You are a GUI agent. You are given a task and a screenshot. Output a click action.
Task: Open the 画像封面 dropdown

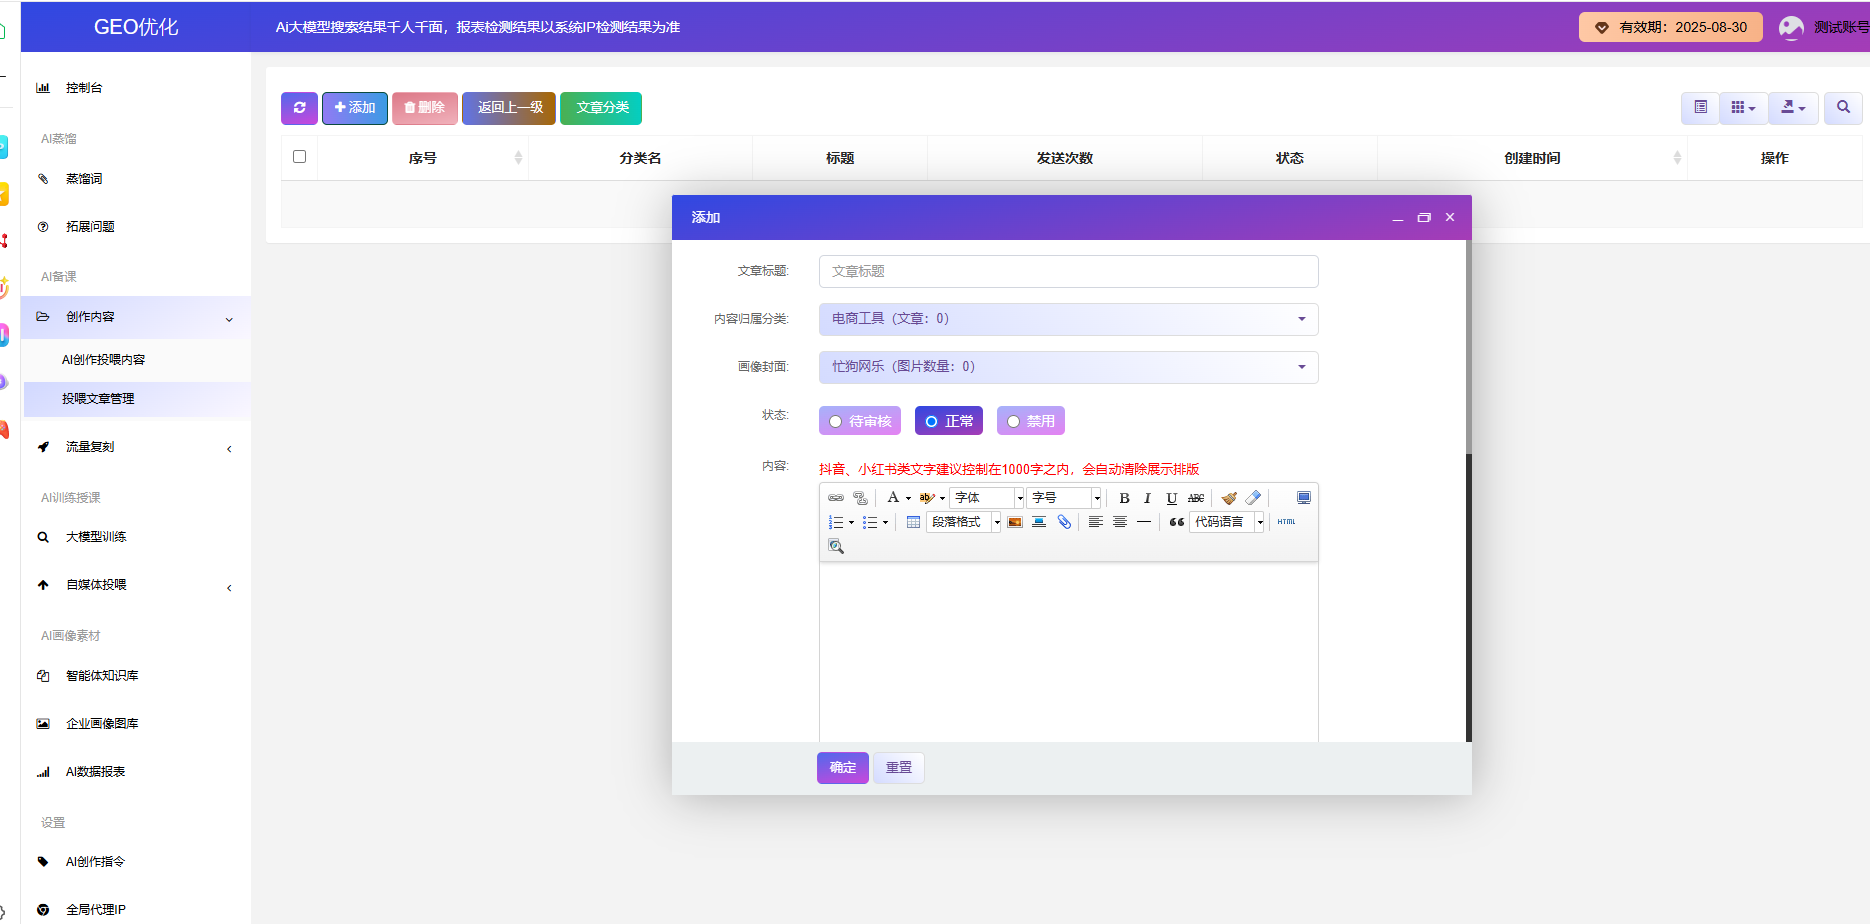click(1068, 367)
